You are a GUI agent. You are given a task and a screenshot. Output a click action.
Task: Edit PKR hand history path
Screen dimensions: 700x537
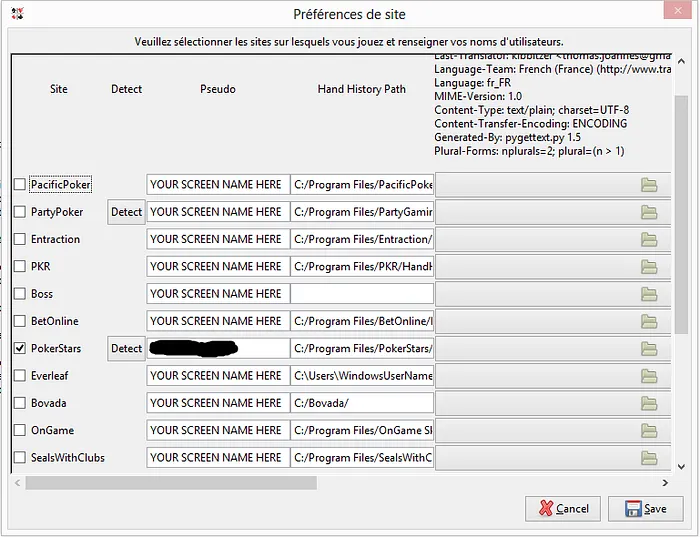point(362,266)
